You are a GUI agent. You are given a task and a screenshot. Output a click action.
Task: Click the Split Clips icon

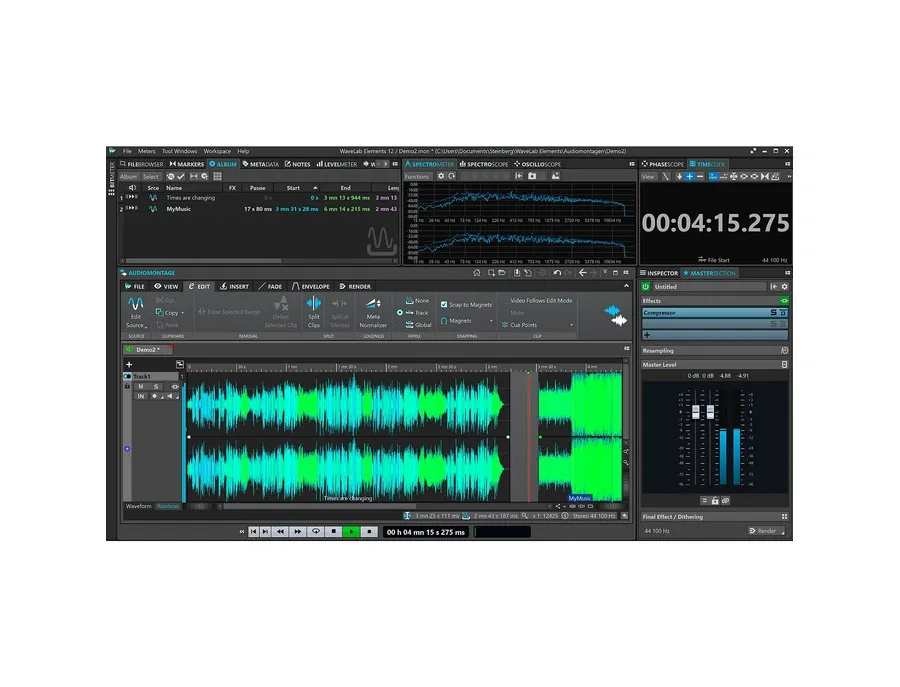point(313,303)
